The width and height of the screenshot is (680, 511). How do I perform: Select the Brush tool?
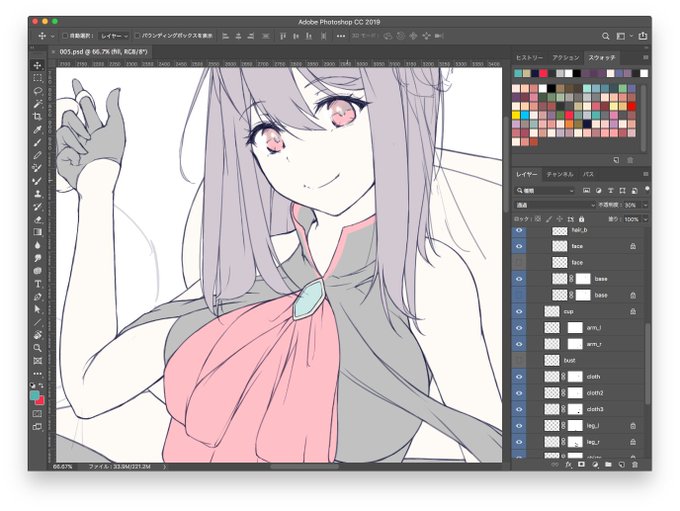(x=38, y=142)
